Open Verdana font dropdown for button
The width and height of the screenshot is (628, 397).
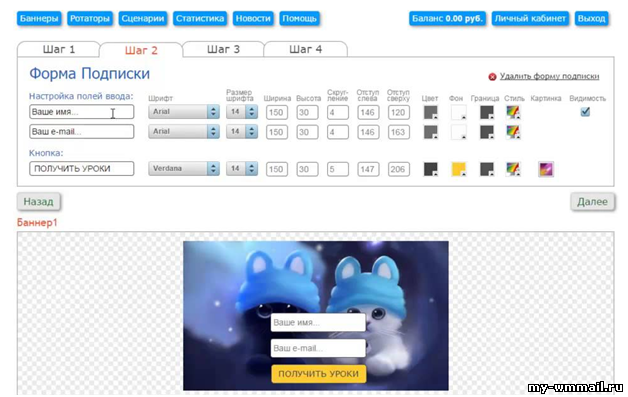pyautogui.click(x=184, y=169)
